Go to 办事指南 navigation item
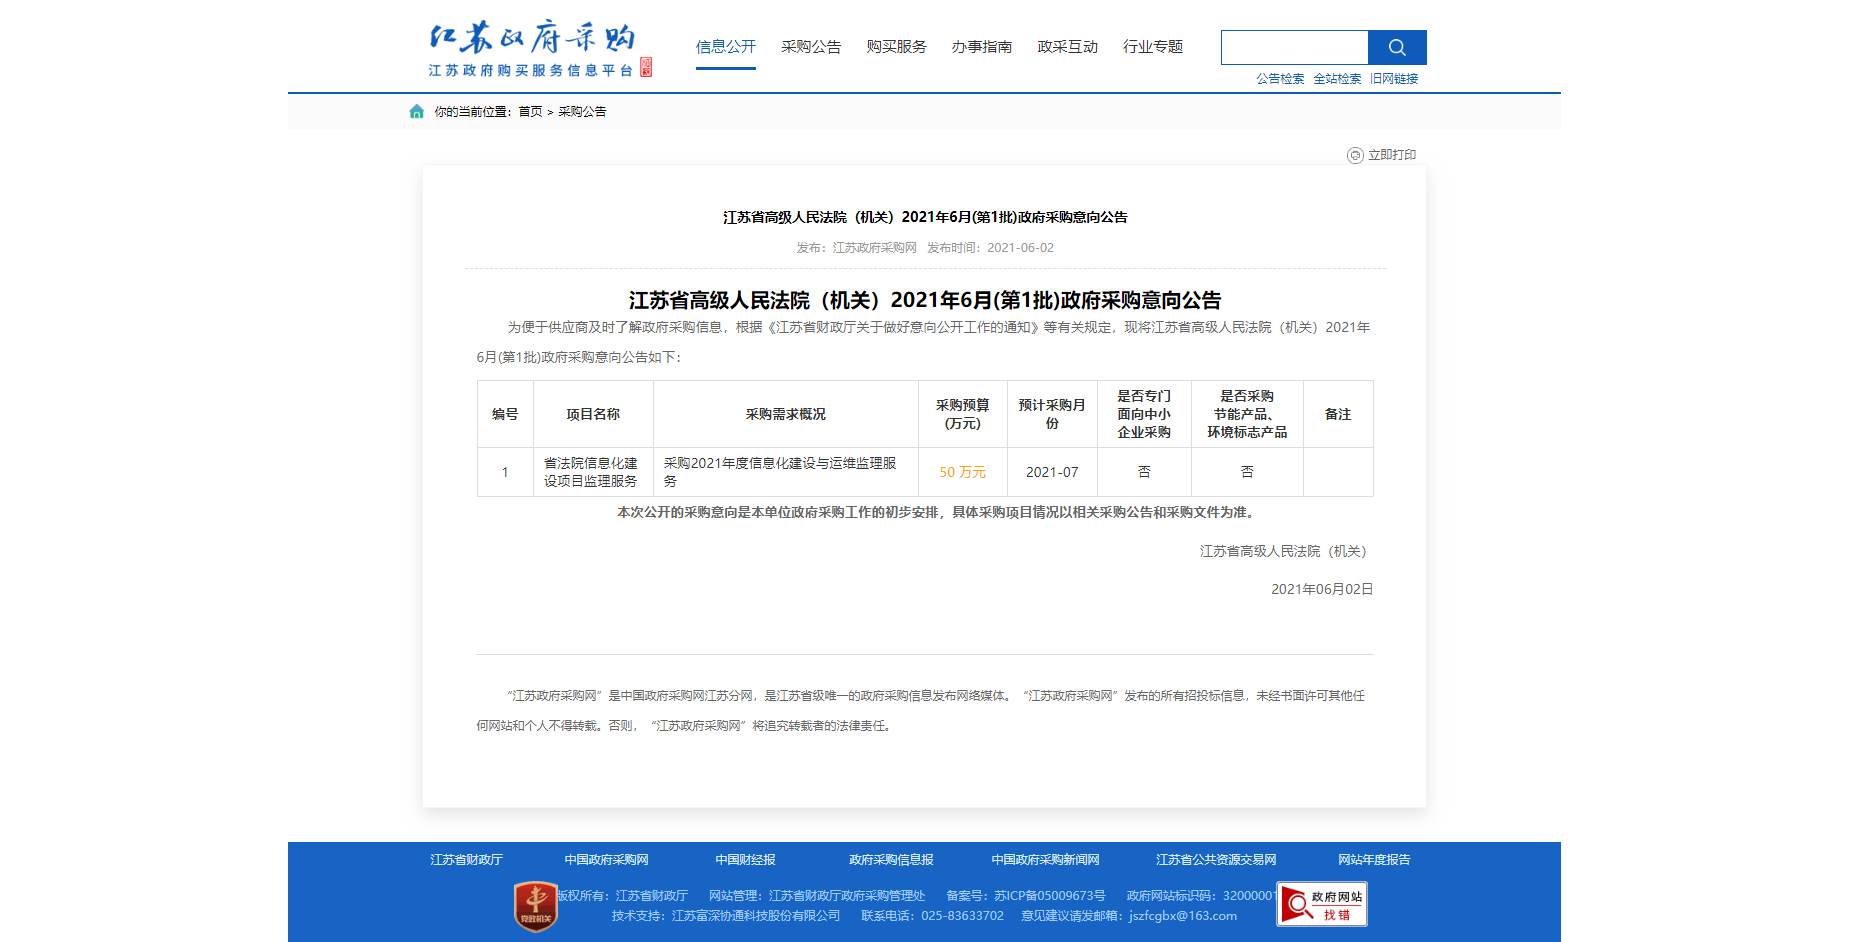This screenshot has width=1849, height=942. tap(981, 47)
